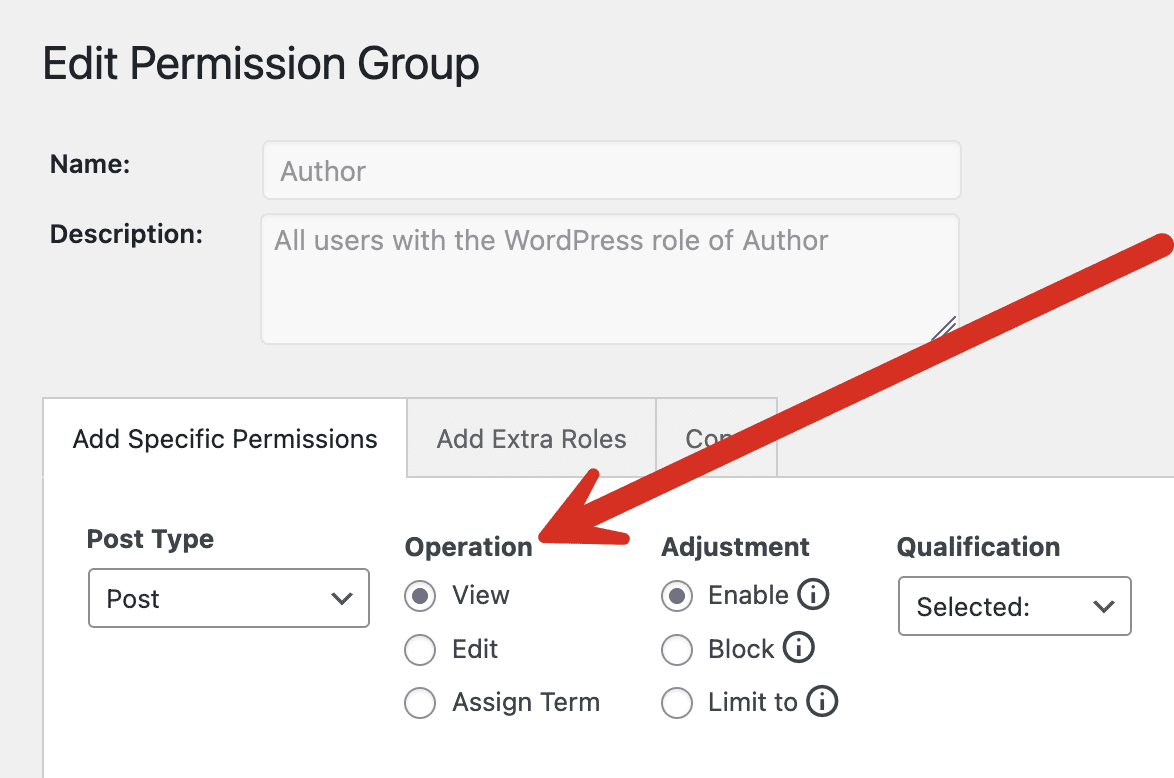Click the Description label

(x=125, y=234)
